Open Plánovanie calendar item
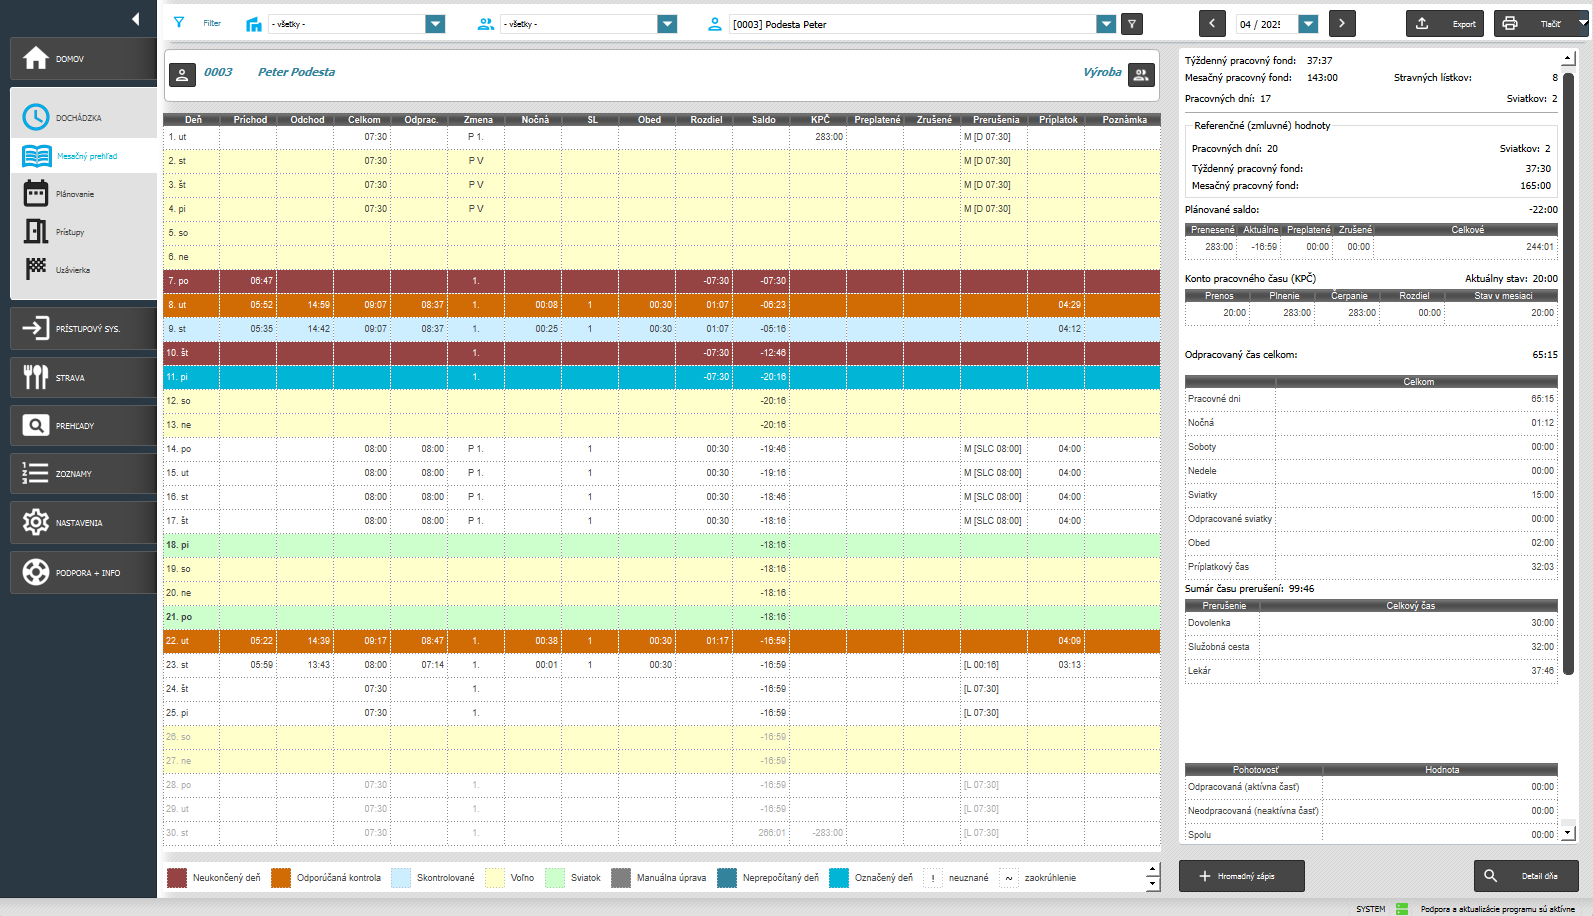The height and width of the screenshot is (916, 1593). click(x=84, y=194)
